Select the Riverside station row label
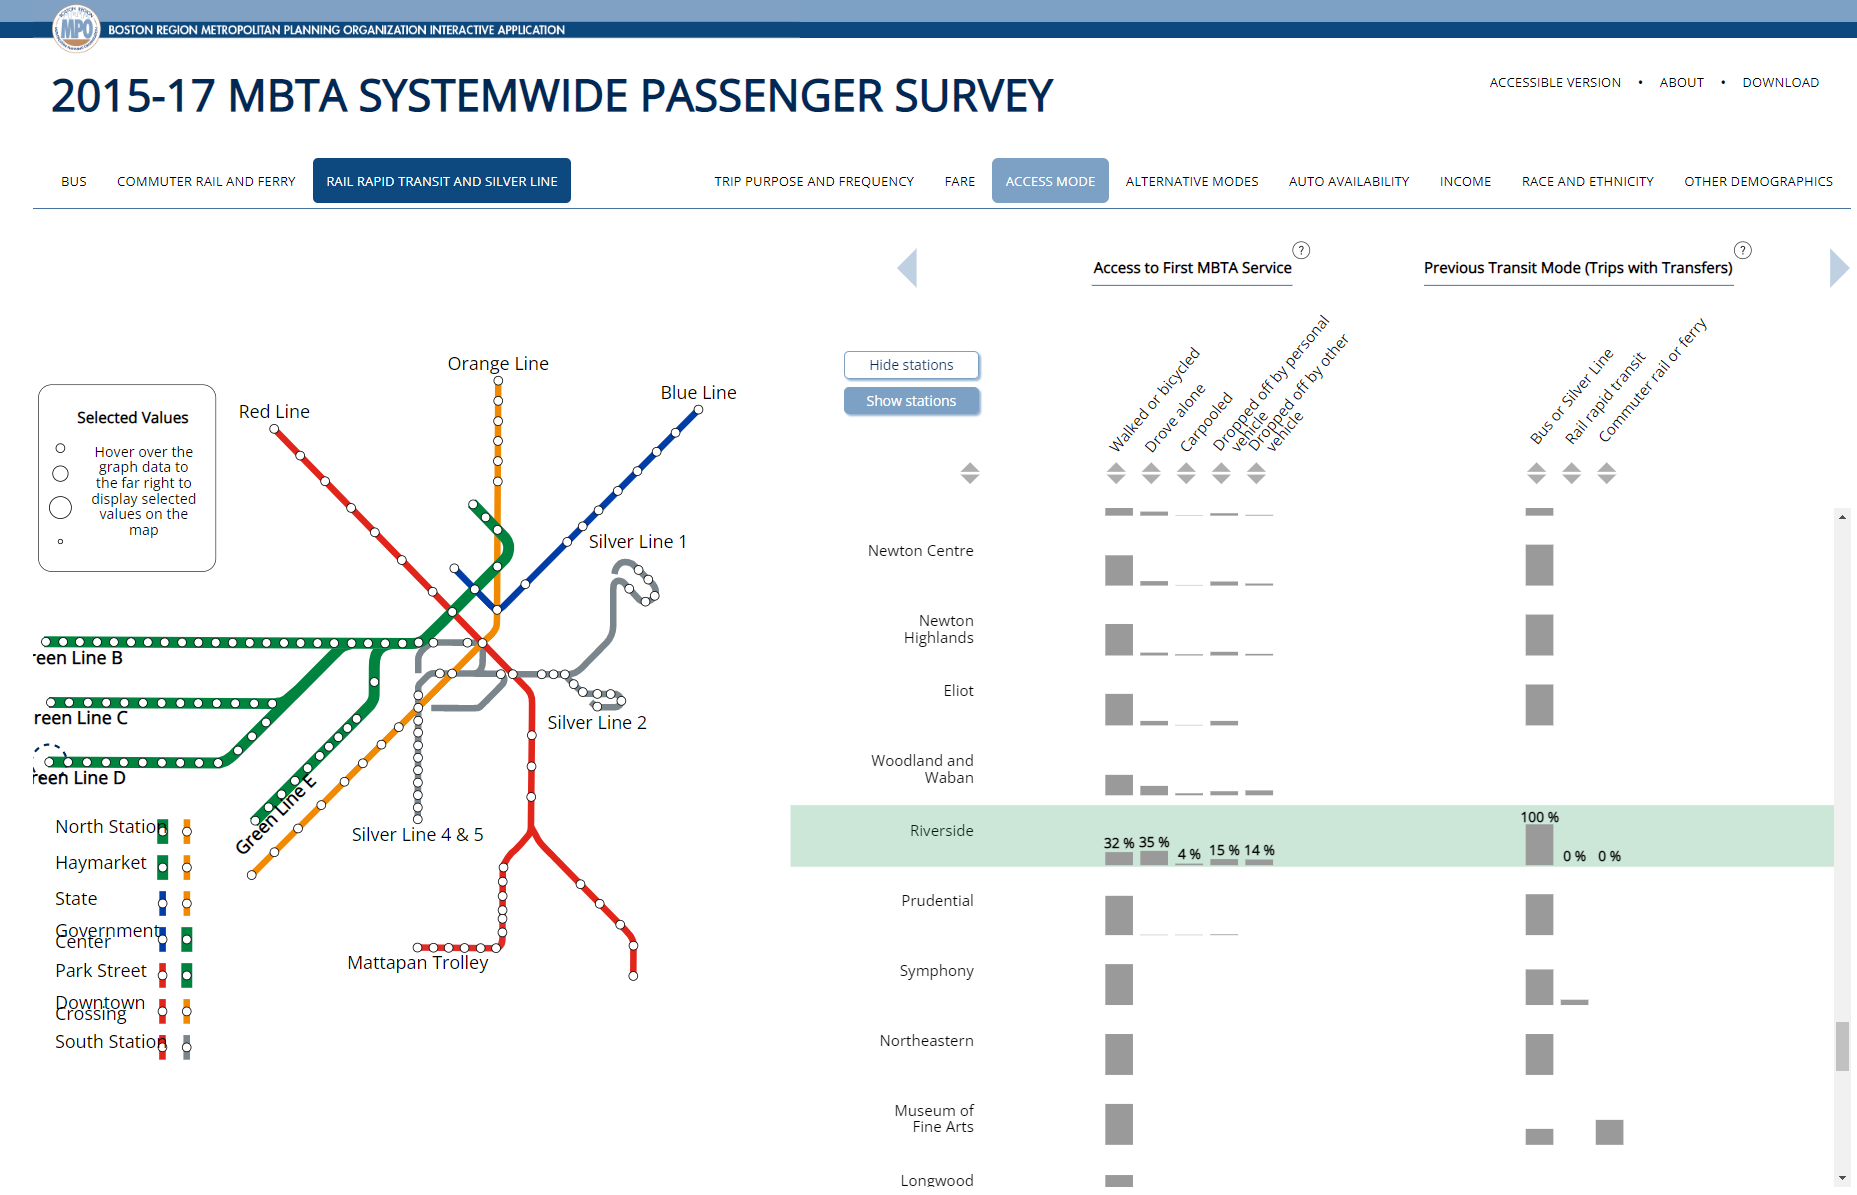This screenshot has width=1857, height=1195. coord(941,831)
